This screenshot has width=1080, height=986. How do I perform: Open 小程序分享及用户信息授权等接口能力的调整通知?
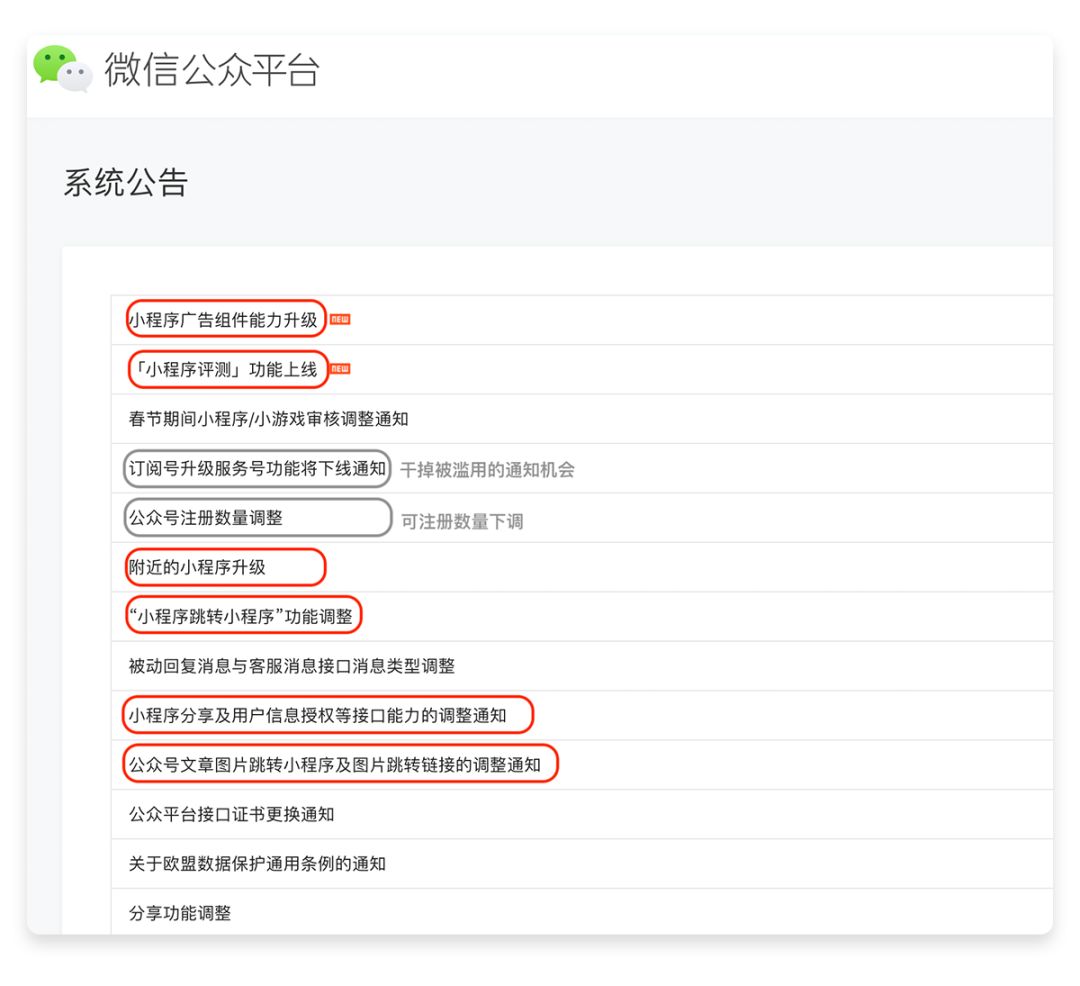click(318, 715)
